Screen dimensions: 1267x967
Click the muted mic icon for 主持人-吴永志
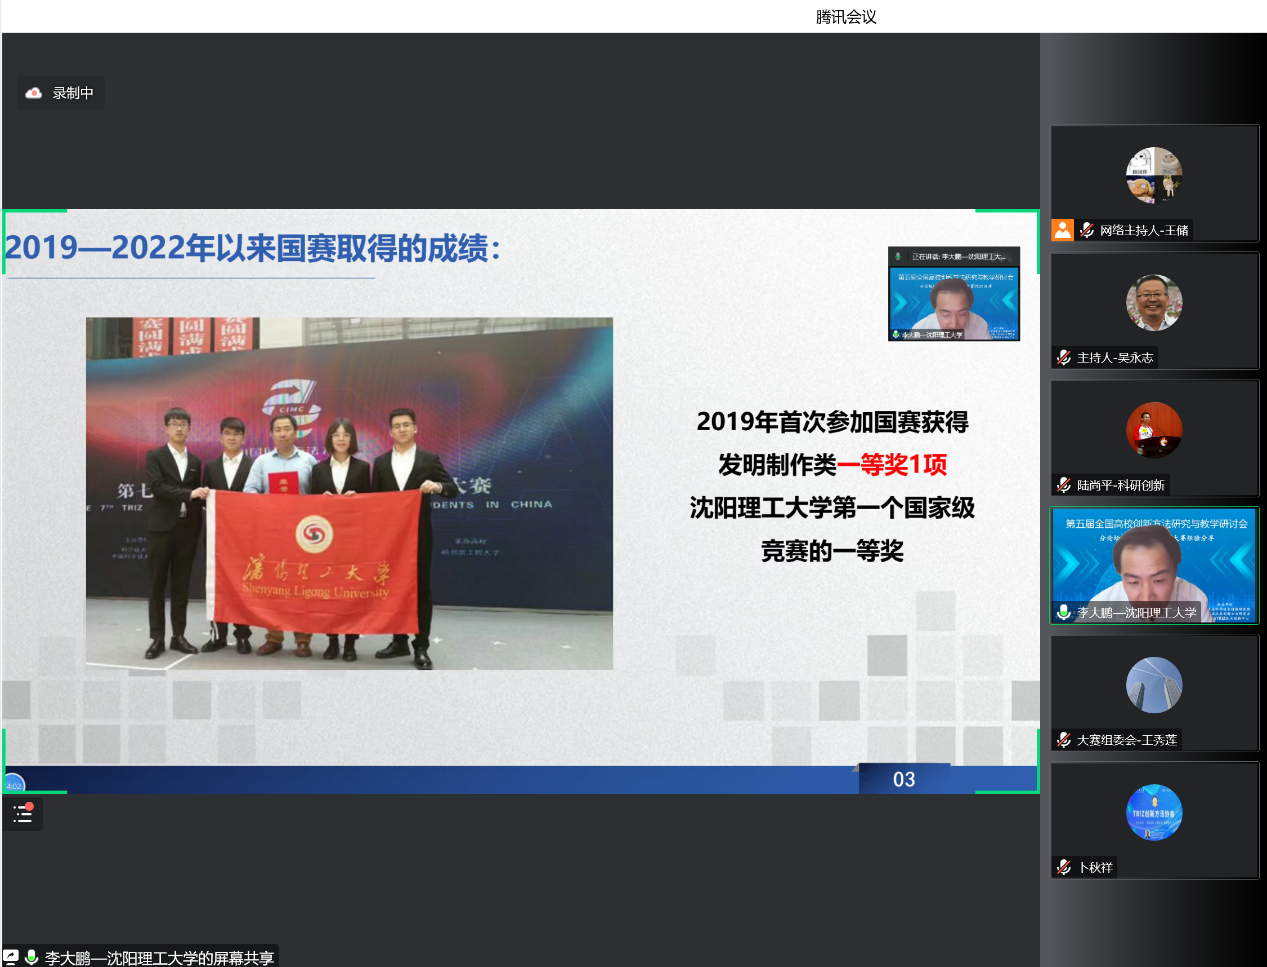point(1064,358)
